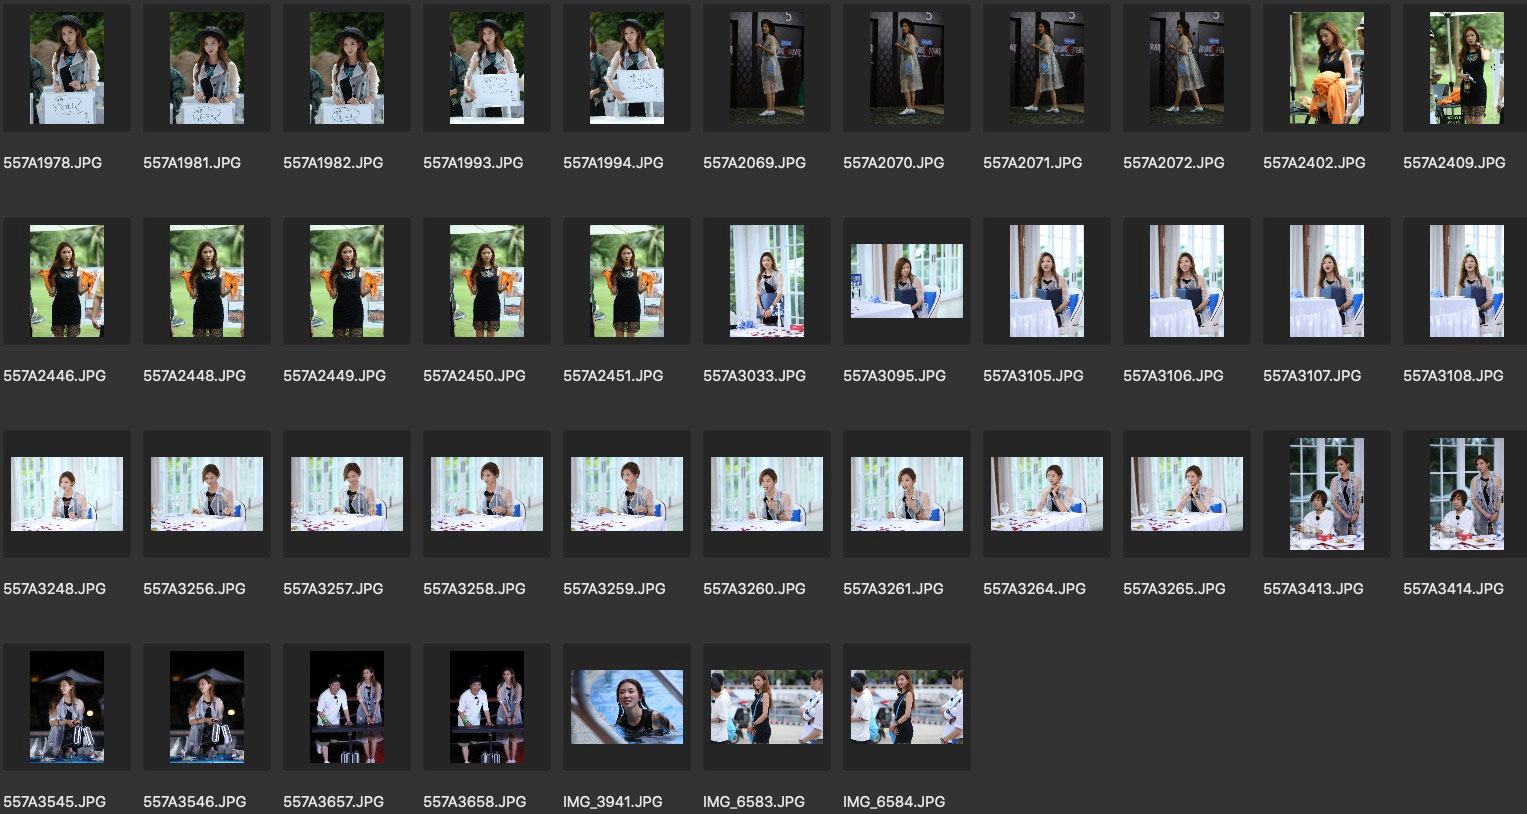Pick the 557A3658.JPG thumbnail

click(487, 707)
